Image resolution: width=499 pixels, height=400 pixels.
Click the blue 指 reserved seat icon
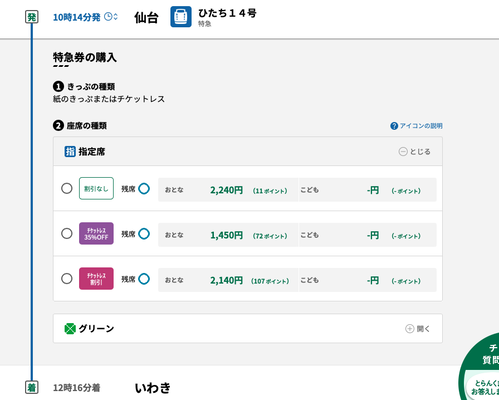click(70, 152)
